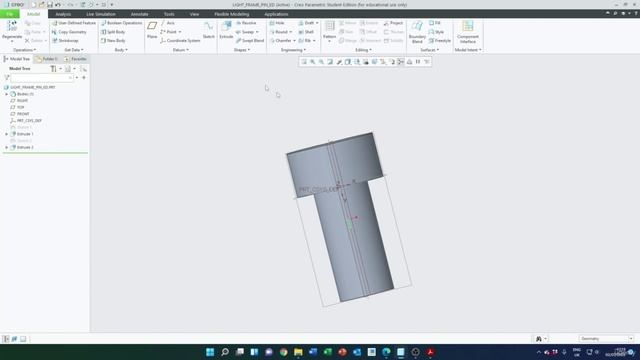Switch to the Annotate ribbon tab

[x=140, y=14]
